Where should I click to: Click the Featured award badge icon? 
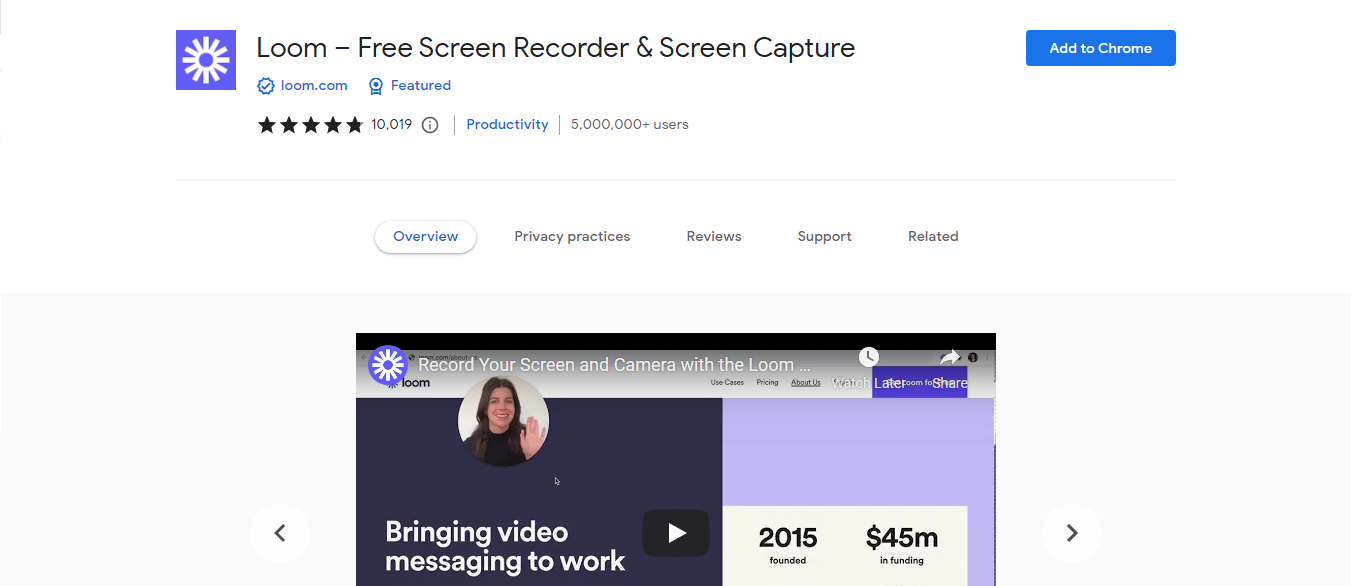(x=376, y=86)
